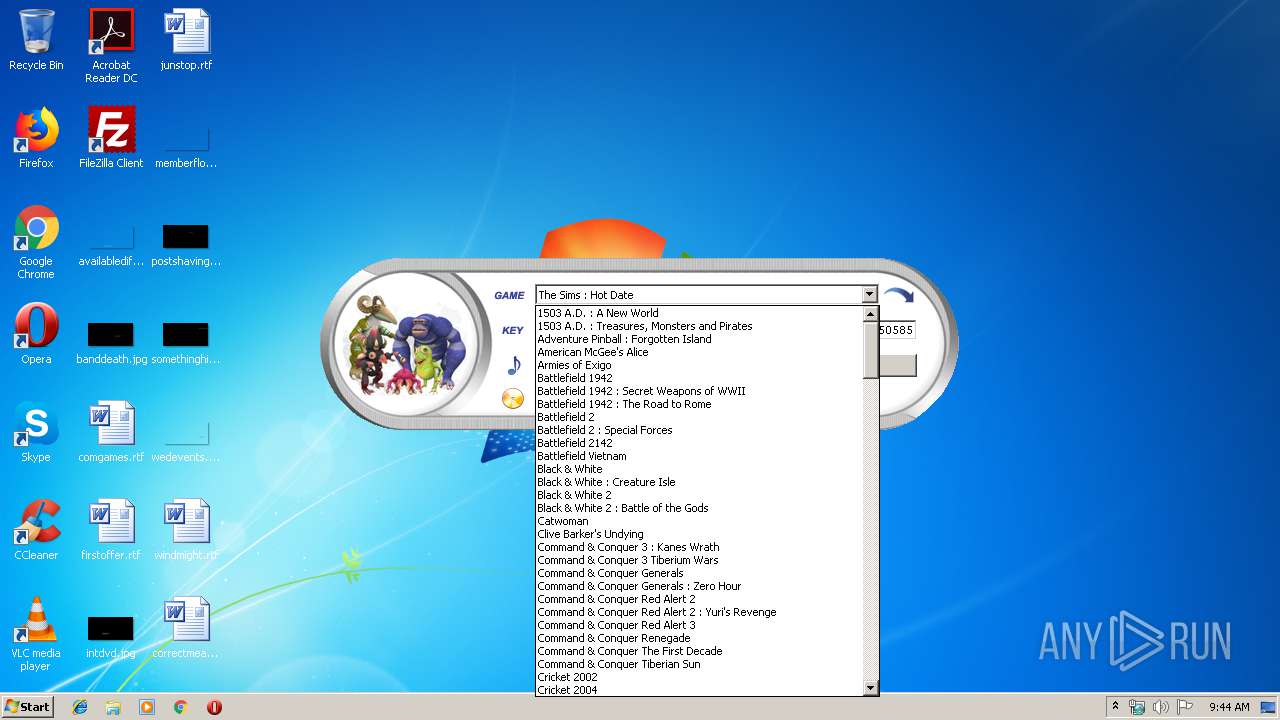Choose 1503 A.D. : A New World
1280x720 pixels.
pyautogui.click(x=699, y=313)
